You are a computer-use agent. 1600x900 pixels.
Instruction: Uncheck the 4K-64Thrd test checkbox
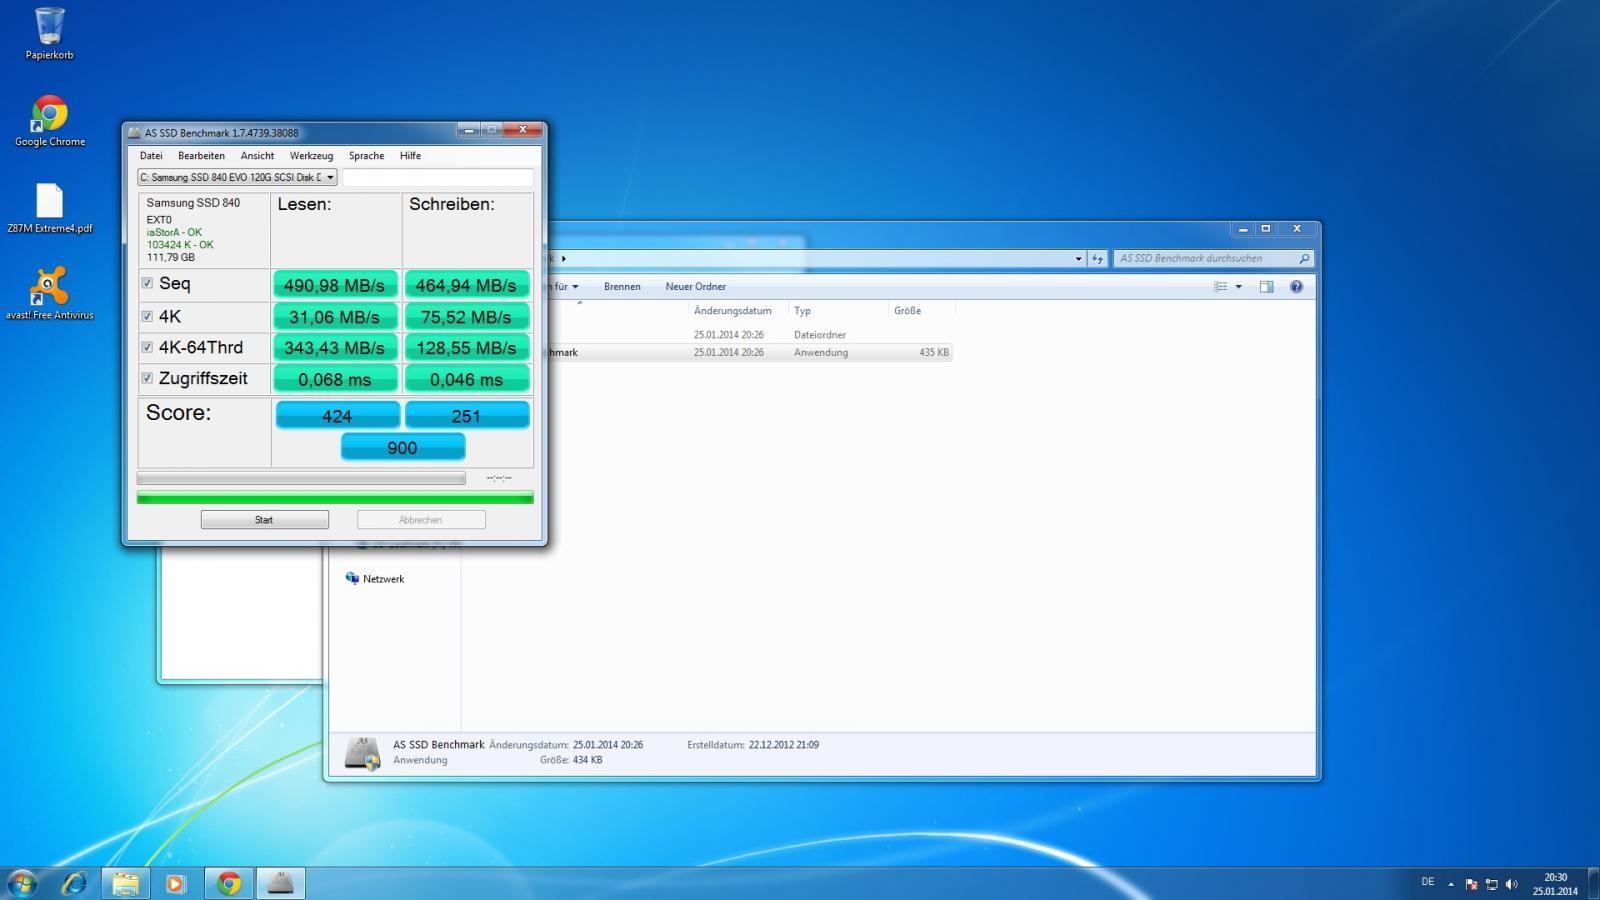point(147,347)
